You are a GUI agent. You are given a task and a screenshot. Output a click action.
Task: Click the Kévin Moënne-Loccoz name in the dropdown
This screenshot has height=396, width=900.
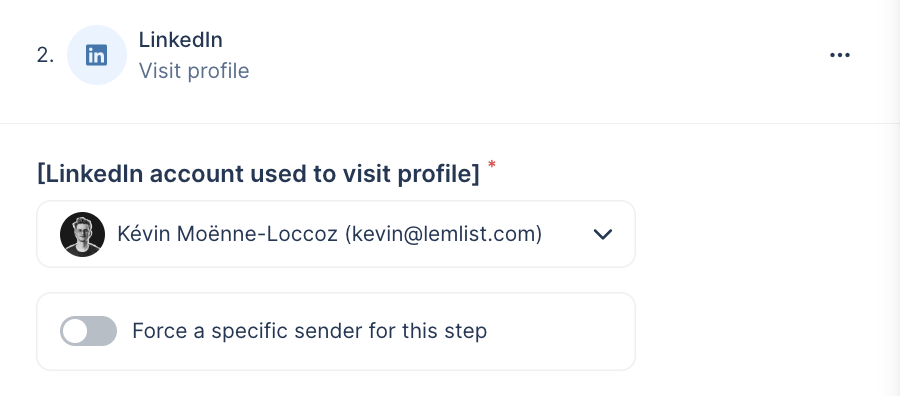click(227, 234)
